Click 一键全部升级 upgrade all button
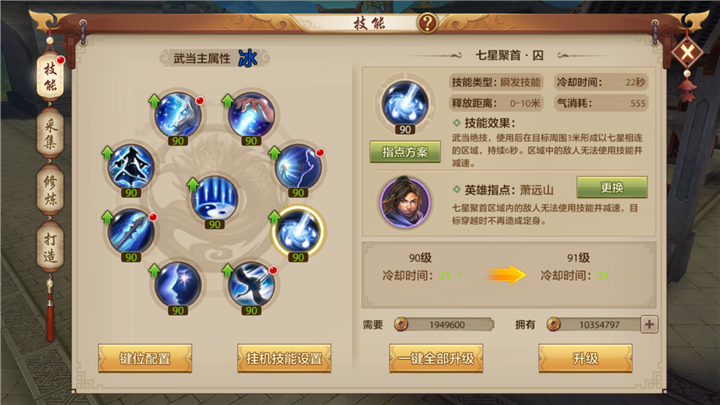Image resolution: width=720 pixels, height=405 pixels. (436, 358)
